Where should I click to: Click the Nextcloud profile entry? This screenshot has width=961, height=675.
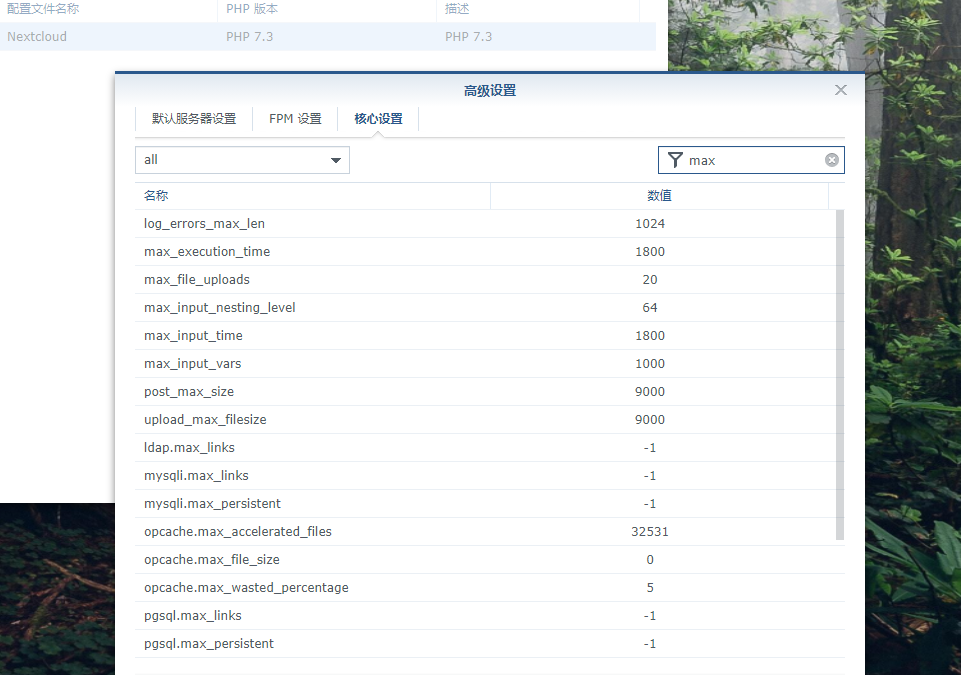pos(100,36)
